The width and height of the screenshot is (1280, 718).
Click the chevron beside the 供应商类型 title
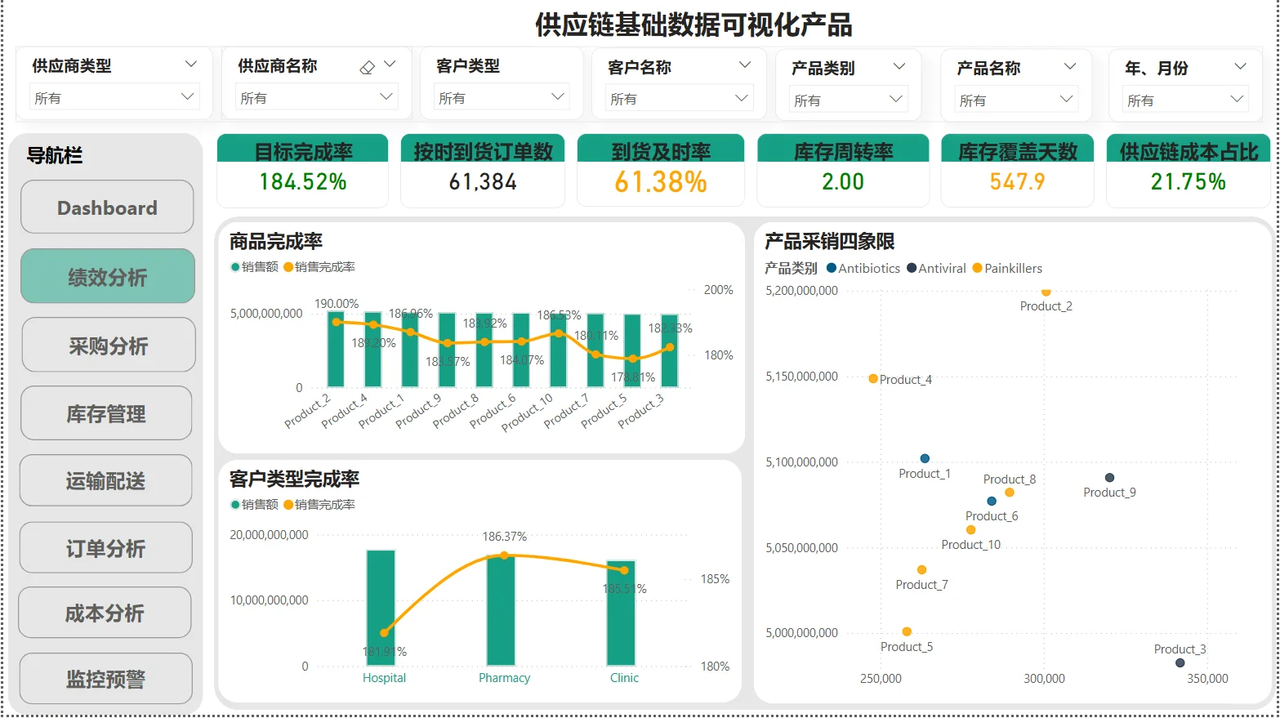pyautogui.click(x=191, y=64)
